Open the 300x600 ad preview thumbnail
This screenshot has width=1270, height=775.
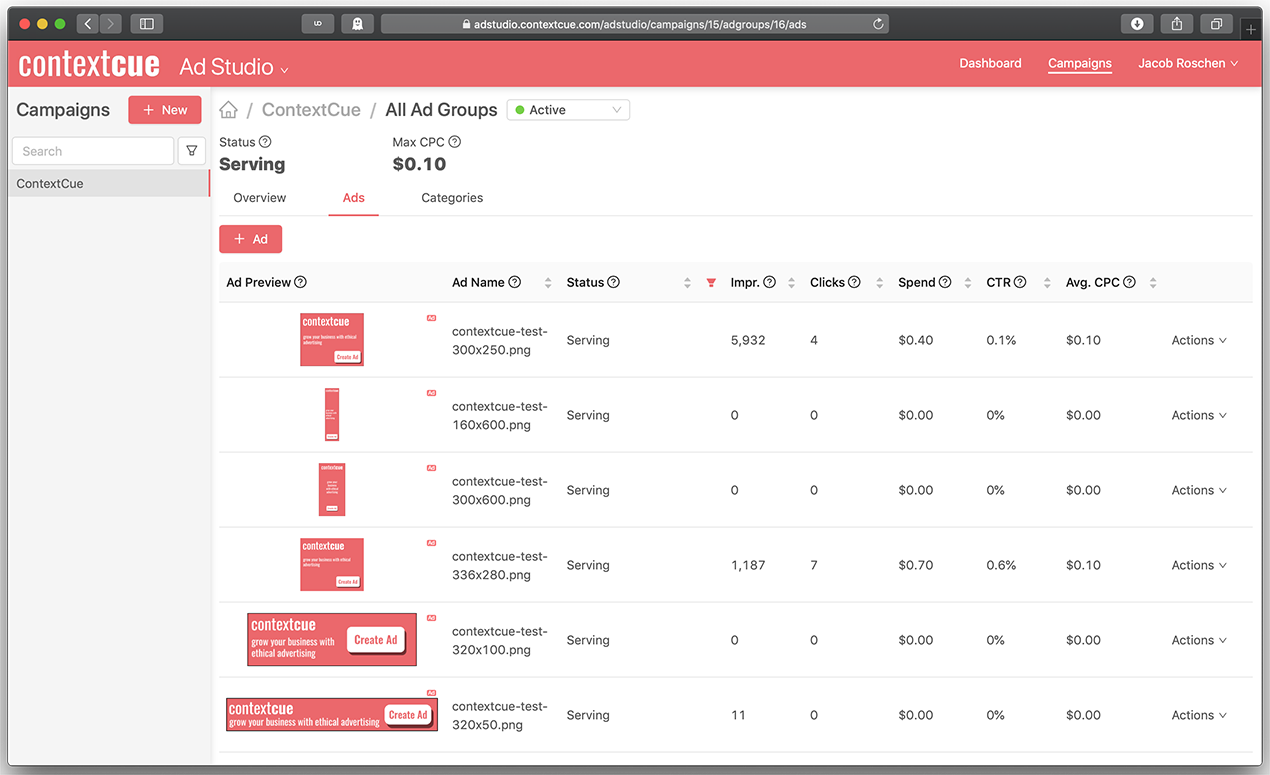(x=332, y=490)
